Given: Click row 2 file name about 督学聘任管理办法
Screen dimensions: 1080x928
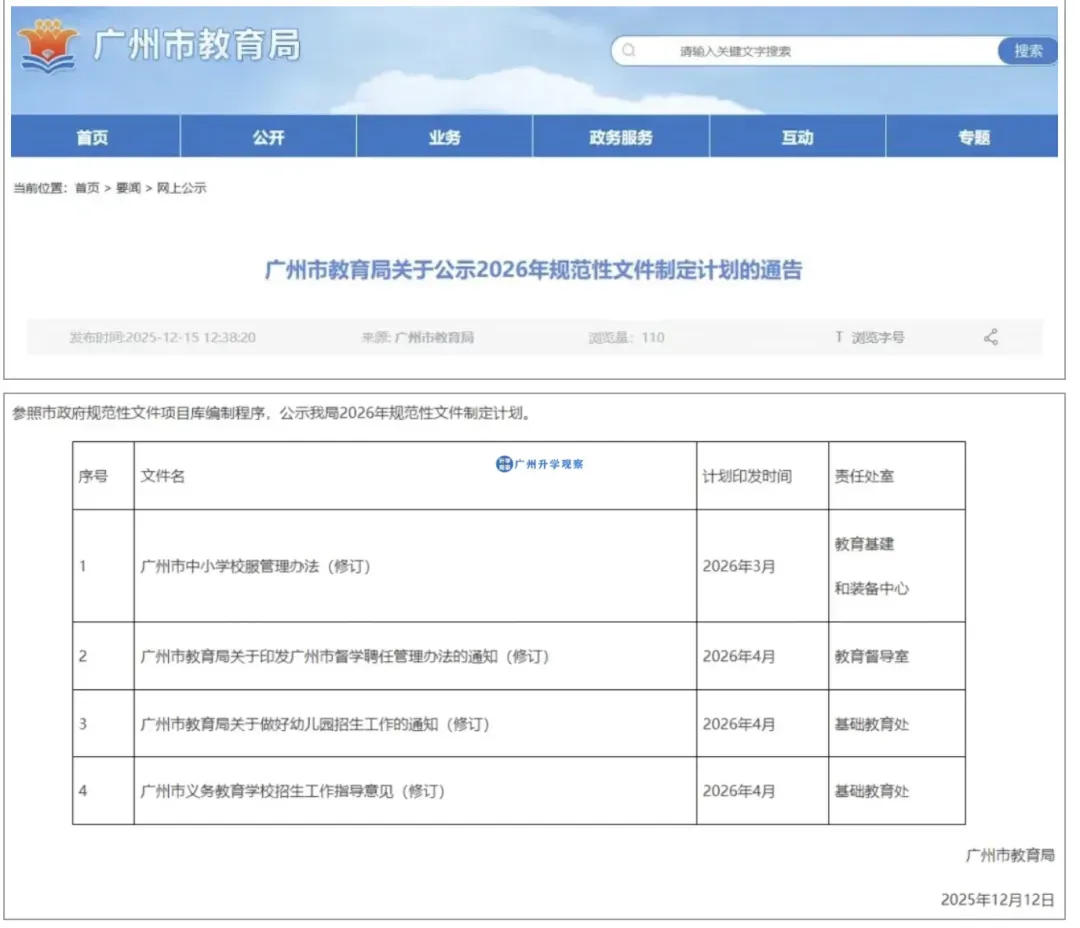Looking at the screenshot, I should [344, 657].
